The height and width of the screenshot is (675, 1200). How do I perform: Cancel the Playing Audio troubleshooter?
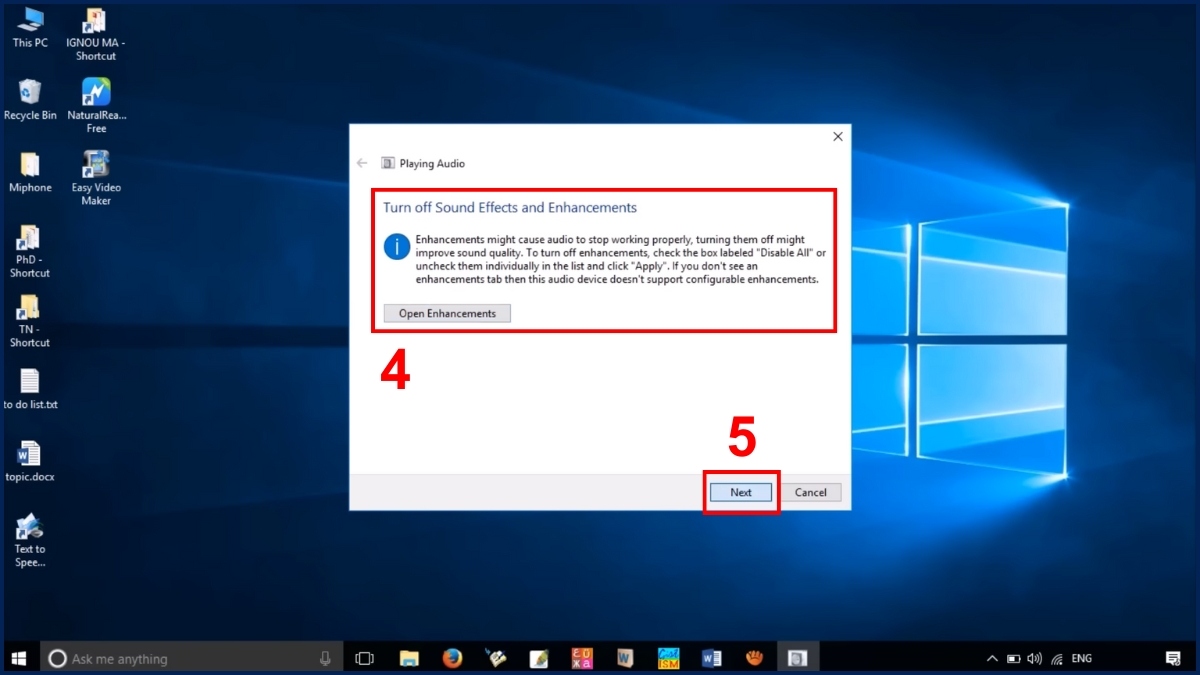coord(811,491)
